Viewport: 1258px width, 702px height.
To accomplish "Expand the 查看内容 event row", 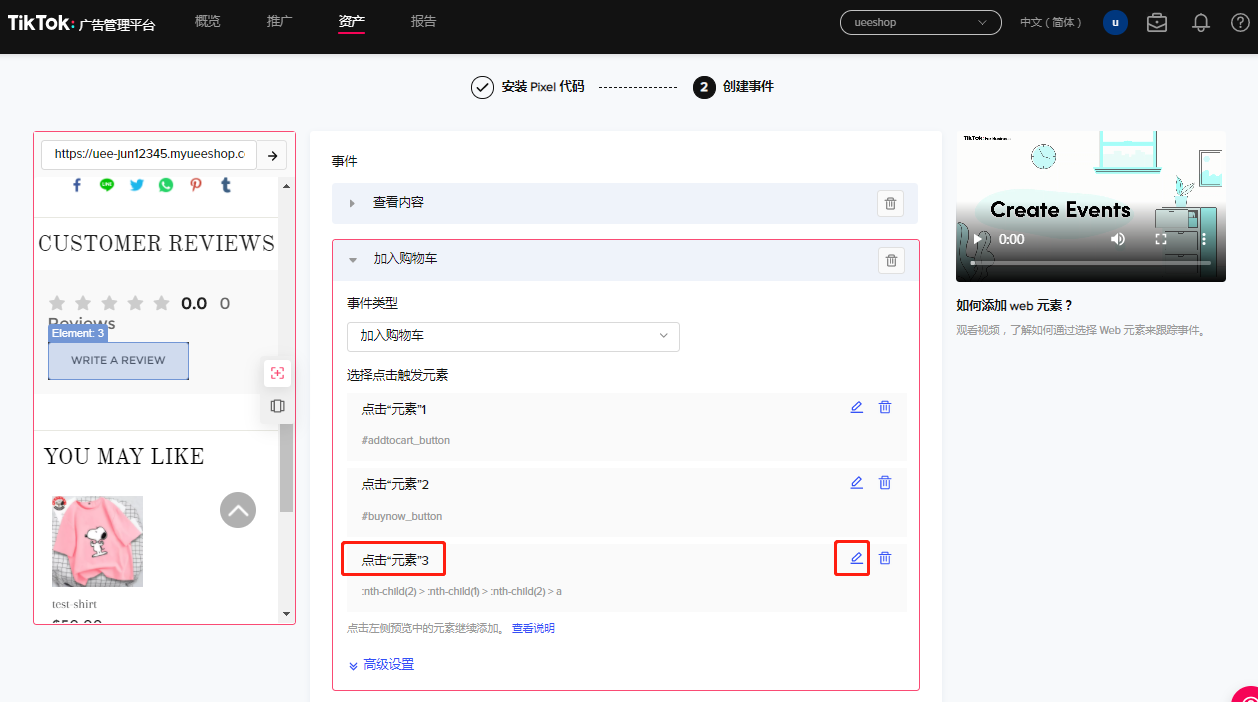I will click(353, 203).
